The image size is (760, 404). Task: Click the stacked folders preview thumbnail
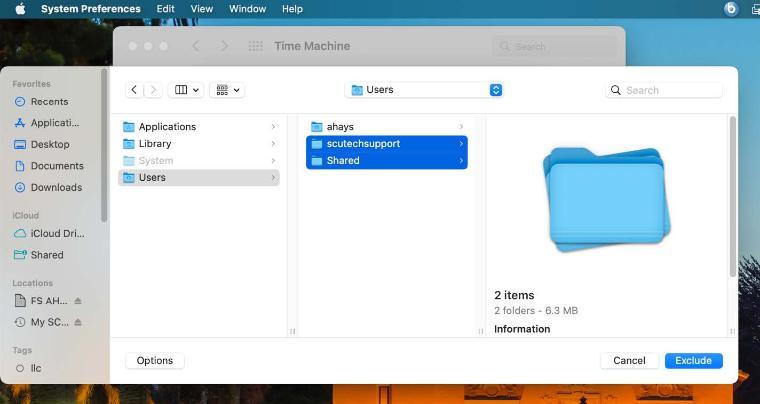pyautogui.click(x=607, y=200)
